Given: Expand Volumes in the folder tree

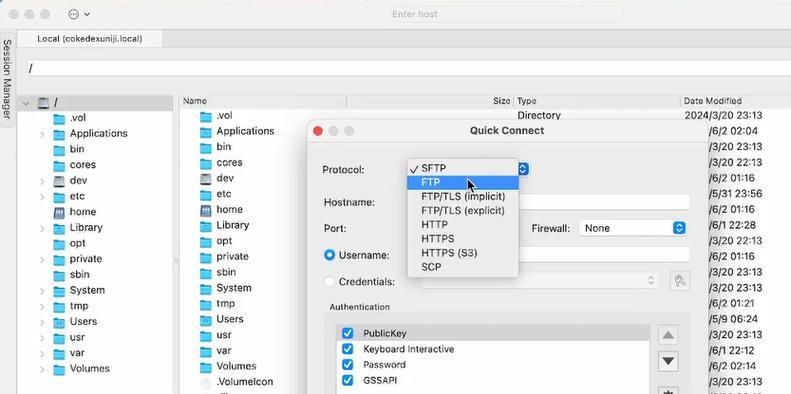Looking at the screenshot, I should [42, 369].
